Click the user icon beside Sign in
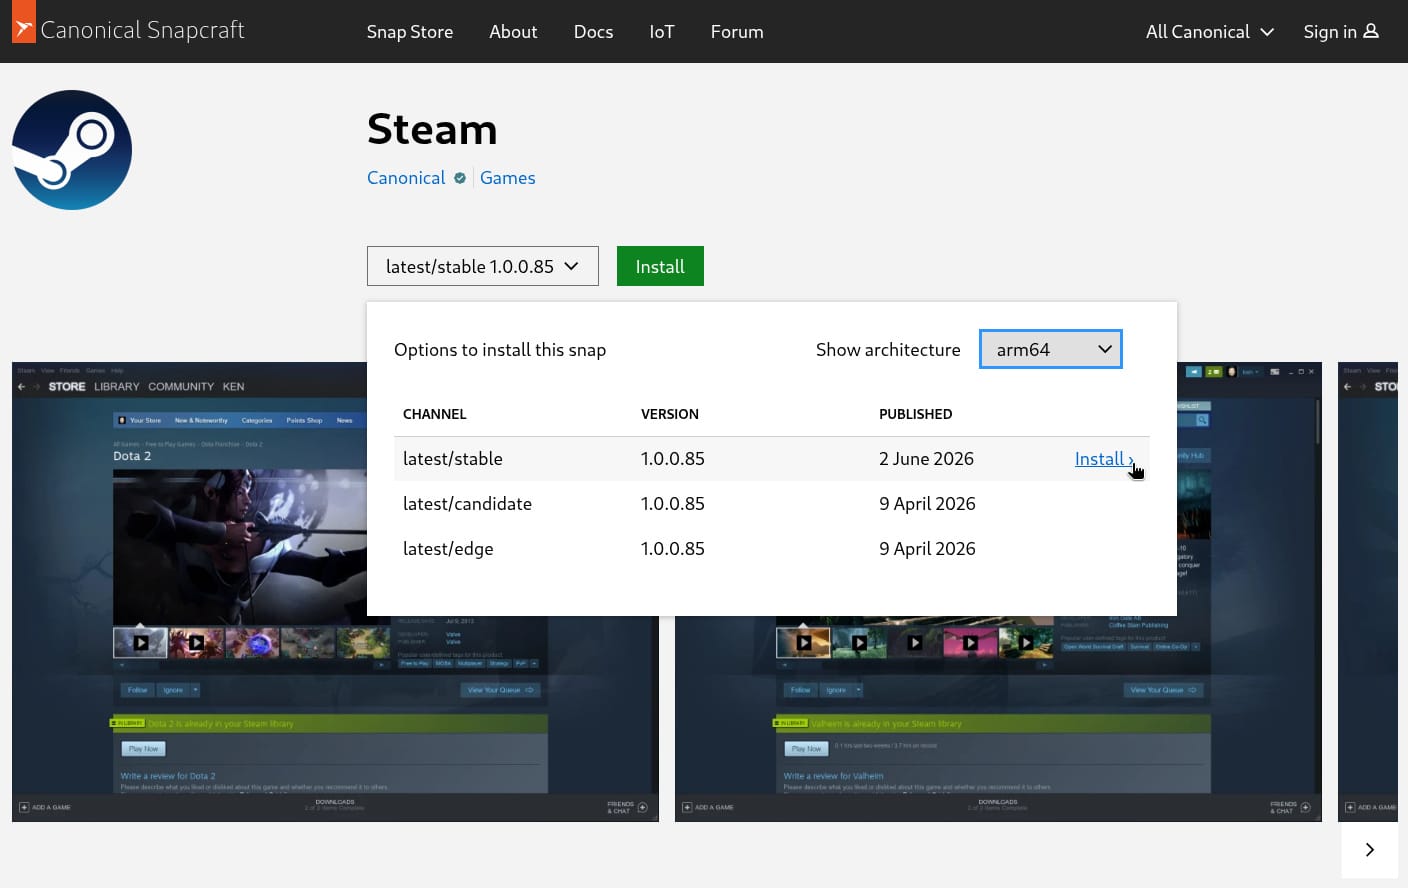The height and width of the screenshot is (888, 1408). [1371, 31]
